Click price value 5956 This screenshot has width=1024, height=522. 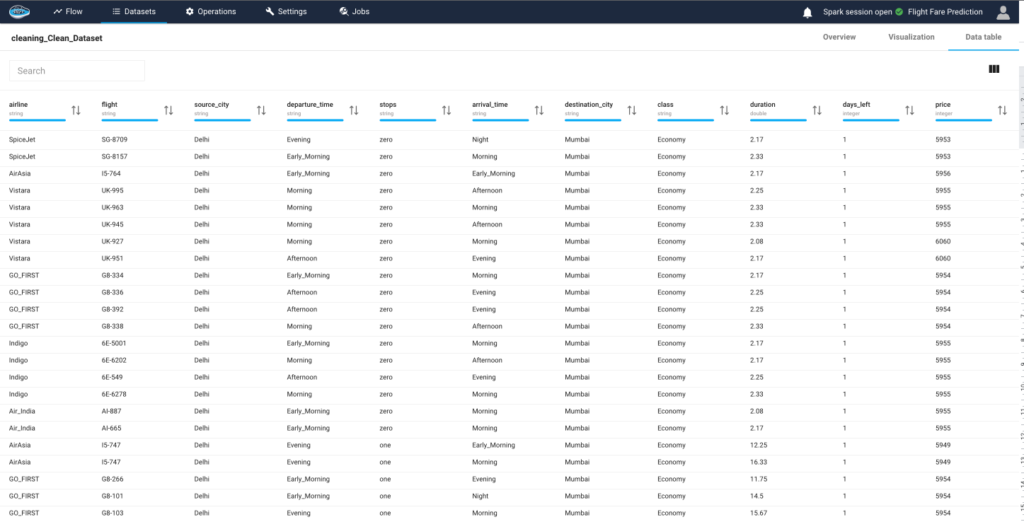[x=943, y=174]
